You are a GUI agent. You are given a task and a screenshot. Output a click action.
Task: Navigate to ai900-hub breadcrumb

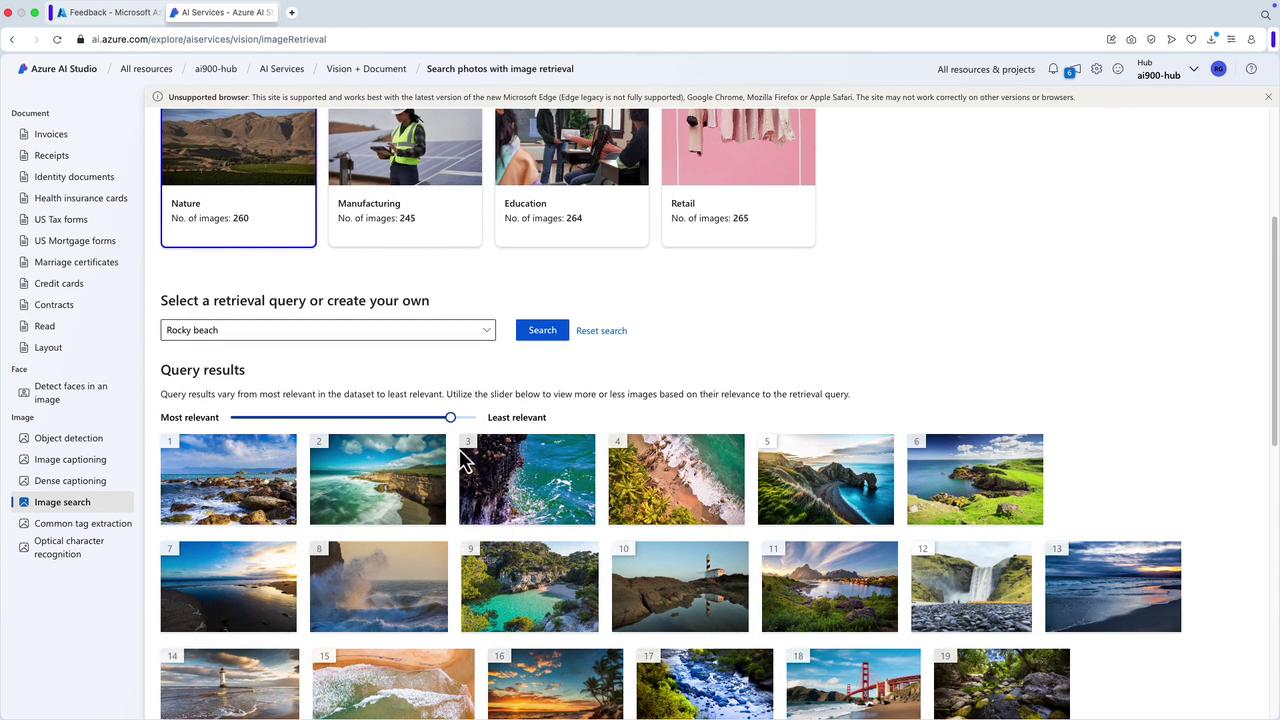point(216,69)
